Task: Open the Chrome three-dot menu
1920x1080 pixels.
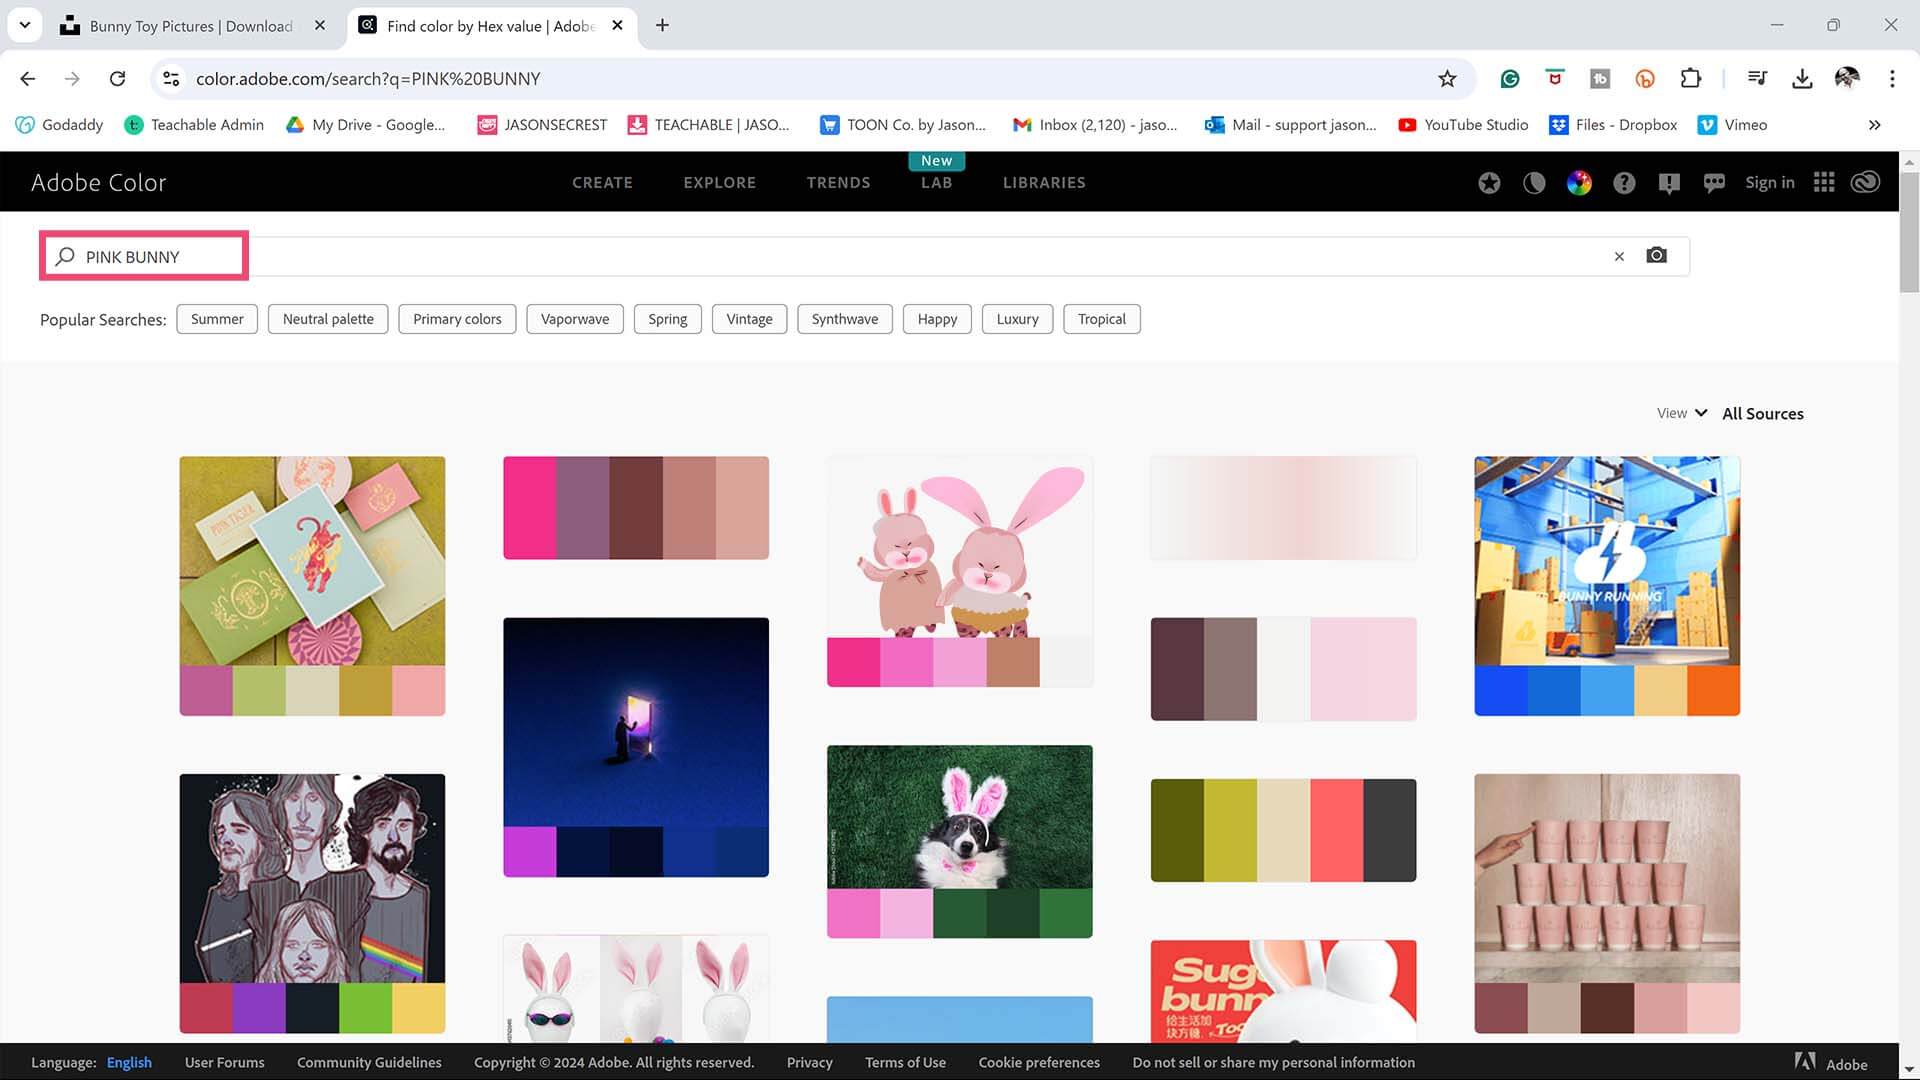Action: click(1892, 79)
